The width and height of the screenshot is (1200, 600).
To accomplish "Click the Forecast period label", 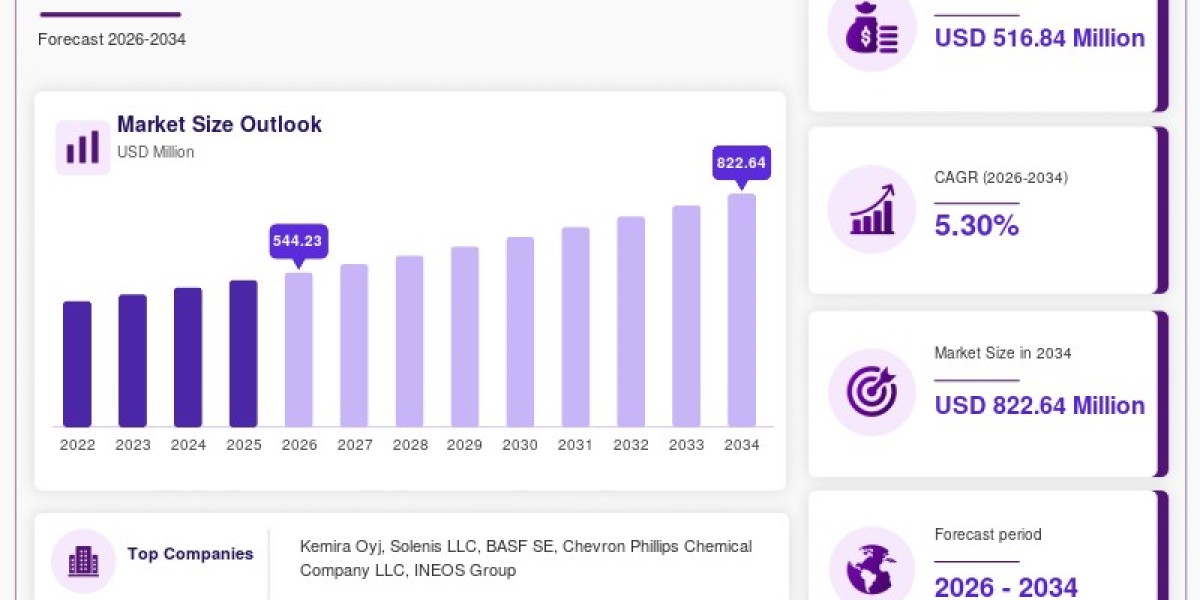I will click(x=988, y=534).
